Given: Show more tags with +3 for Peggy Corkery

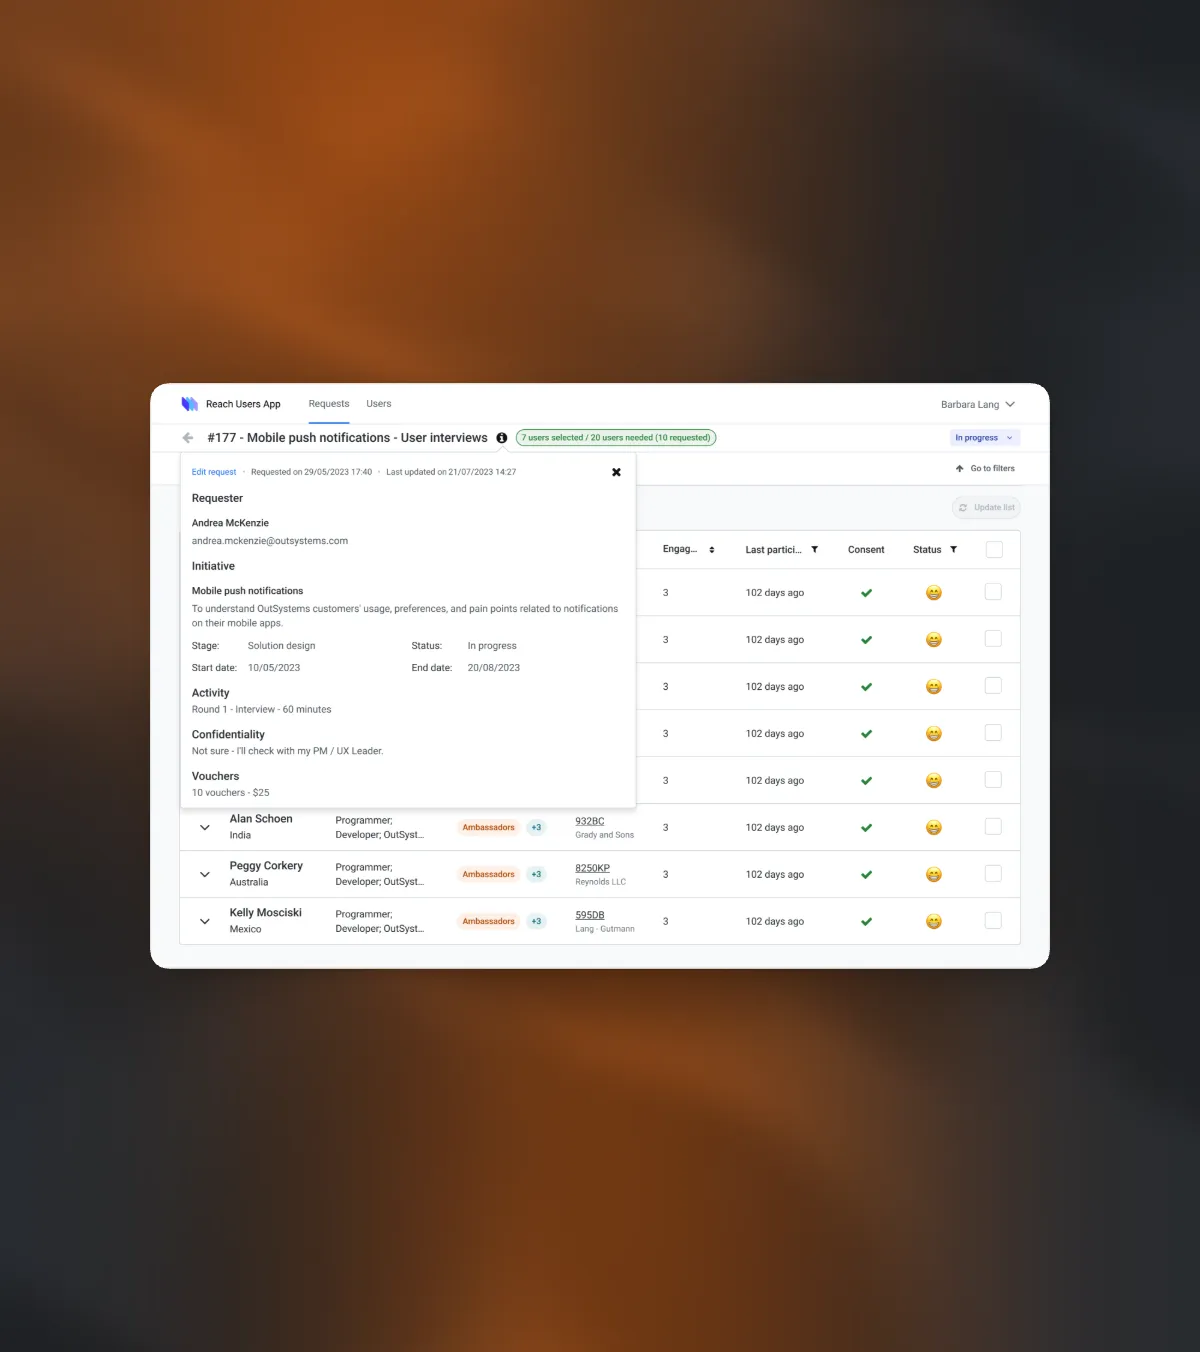Looking at the screenshot, I should click(537, 875).
